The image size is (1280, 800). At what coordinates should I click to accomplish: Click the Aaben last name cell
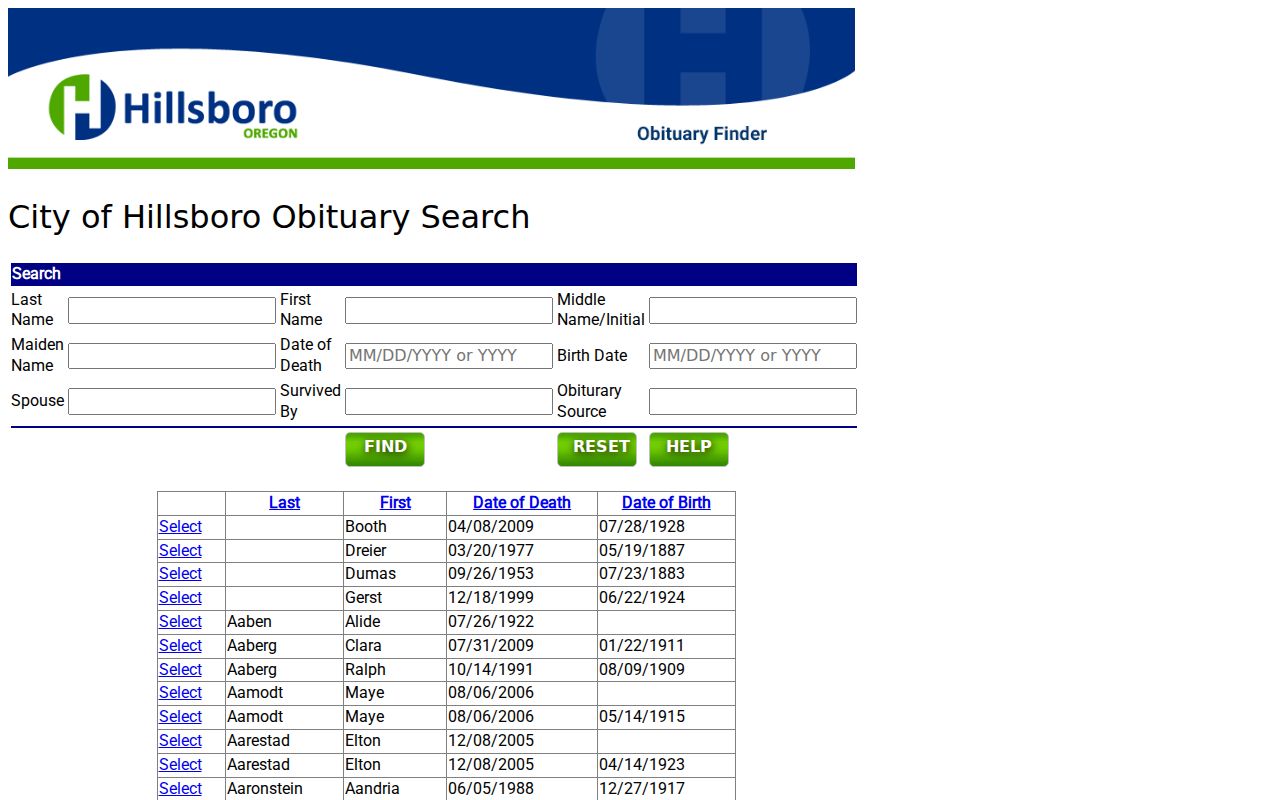click(285, 622)
